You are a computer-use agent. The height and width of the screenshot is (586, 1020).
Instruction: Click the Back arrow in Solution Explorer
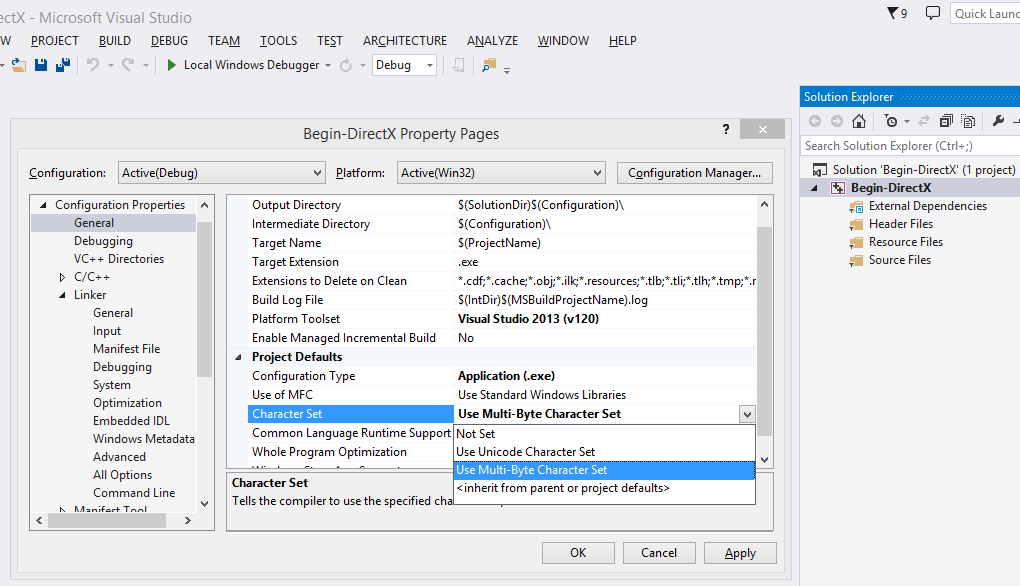click(x=815, y=121)
